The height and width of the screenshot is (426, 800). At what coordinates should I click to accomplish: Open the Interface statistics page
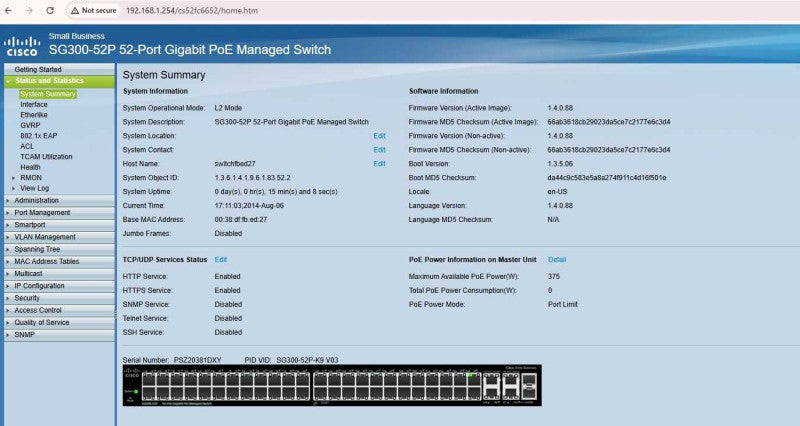[x=34, y=105]
